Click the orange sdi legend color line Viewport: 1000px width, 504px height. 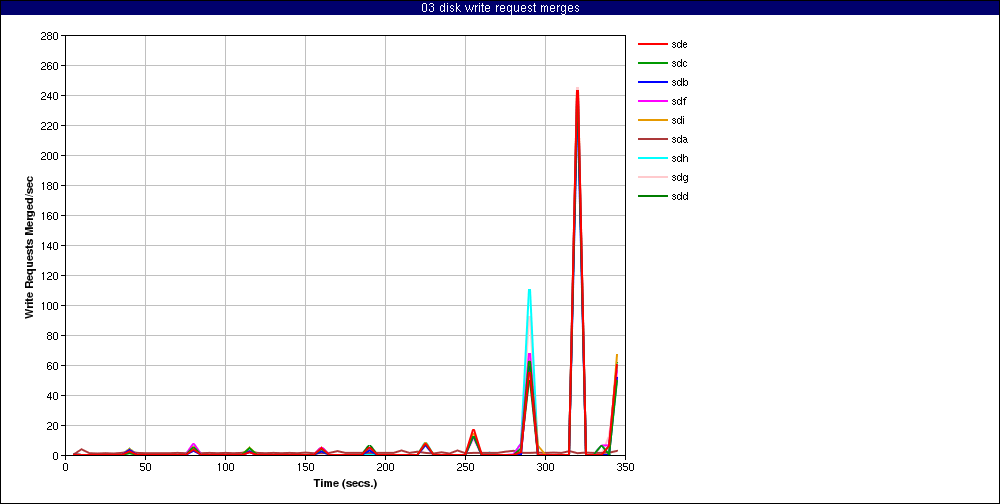(x=652, y=121)
